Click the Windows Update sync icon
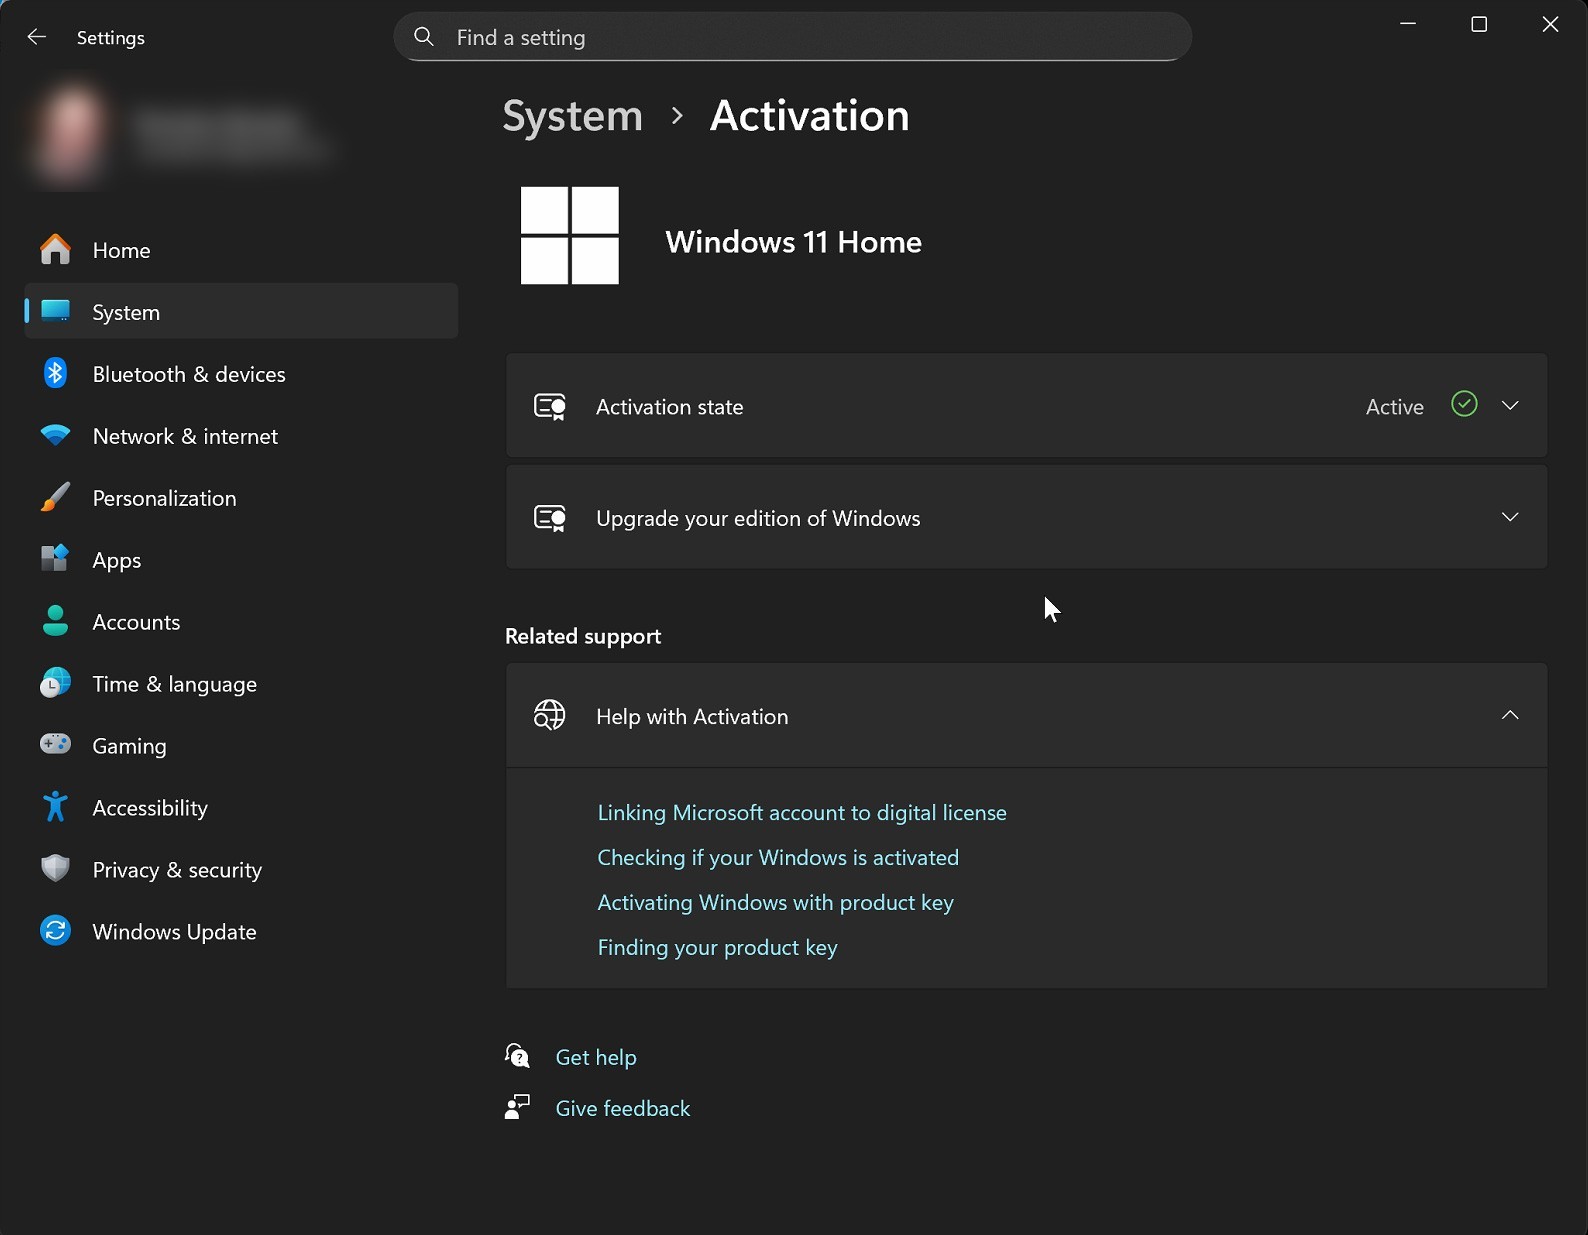Image resolution: width=1588 pixels, height=1235 pixels. click(55, 931)
